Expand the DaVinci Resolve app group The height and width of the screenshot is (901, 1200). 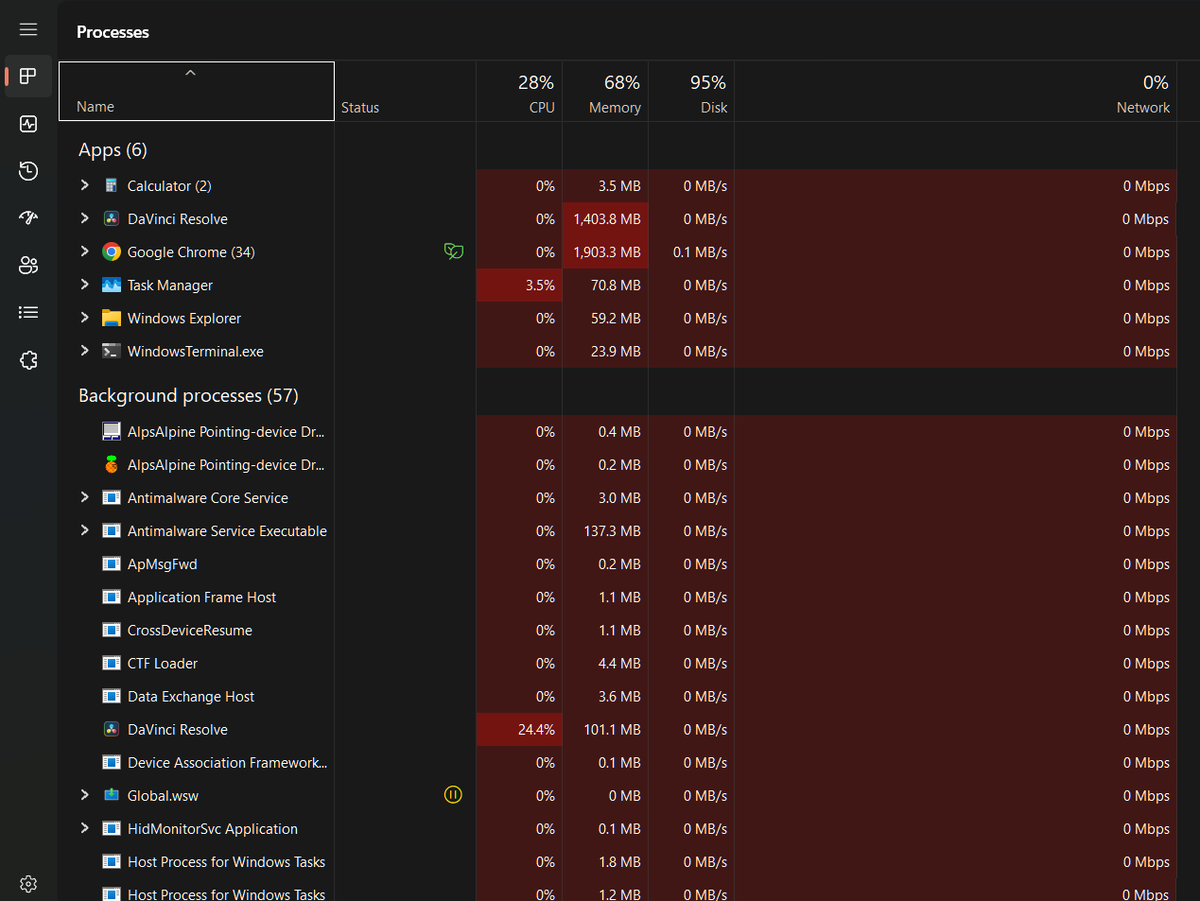click(x=84, y=218)
